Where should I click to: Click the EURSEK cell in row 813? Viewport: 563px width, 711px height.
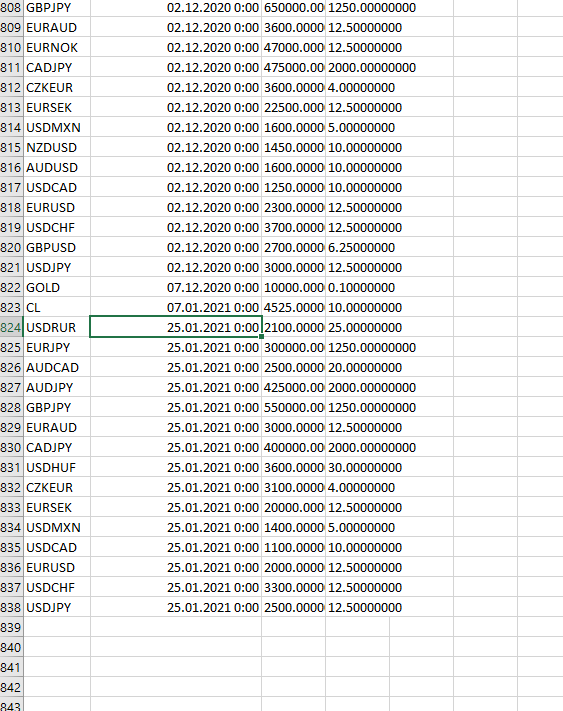(x=57, y=107)
